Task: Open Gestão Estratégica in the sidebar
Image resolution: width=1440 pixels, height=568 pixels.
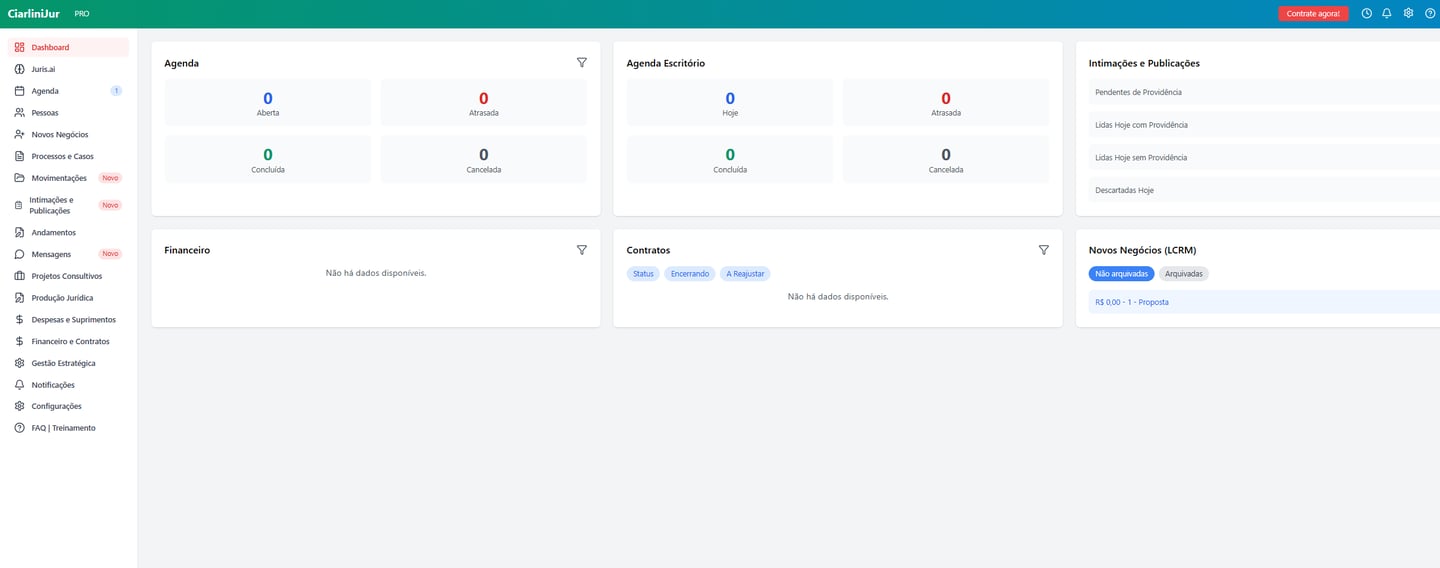Action: [69, 363]
